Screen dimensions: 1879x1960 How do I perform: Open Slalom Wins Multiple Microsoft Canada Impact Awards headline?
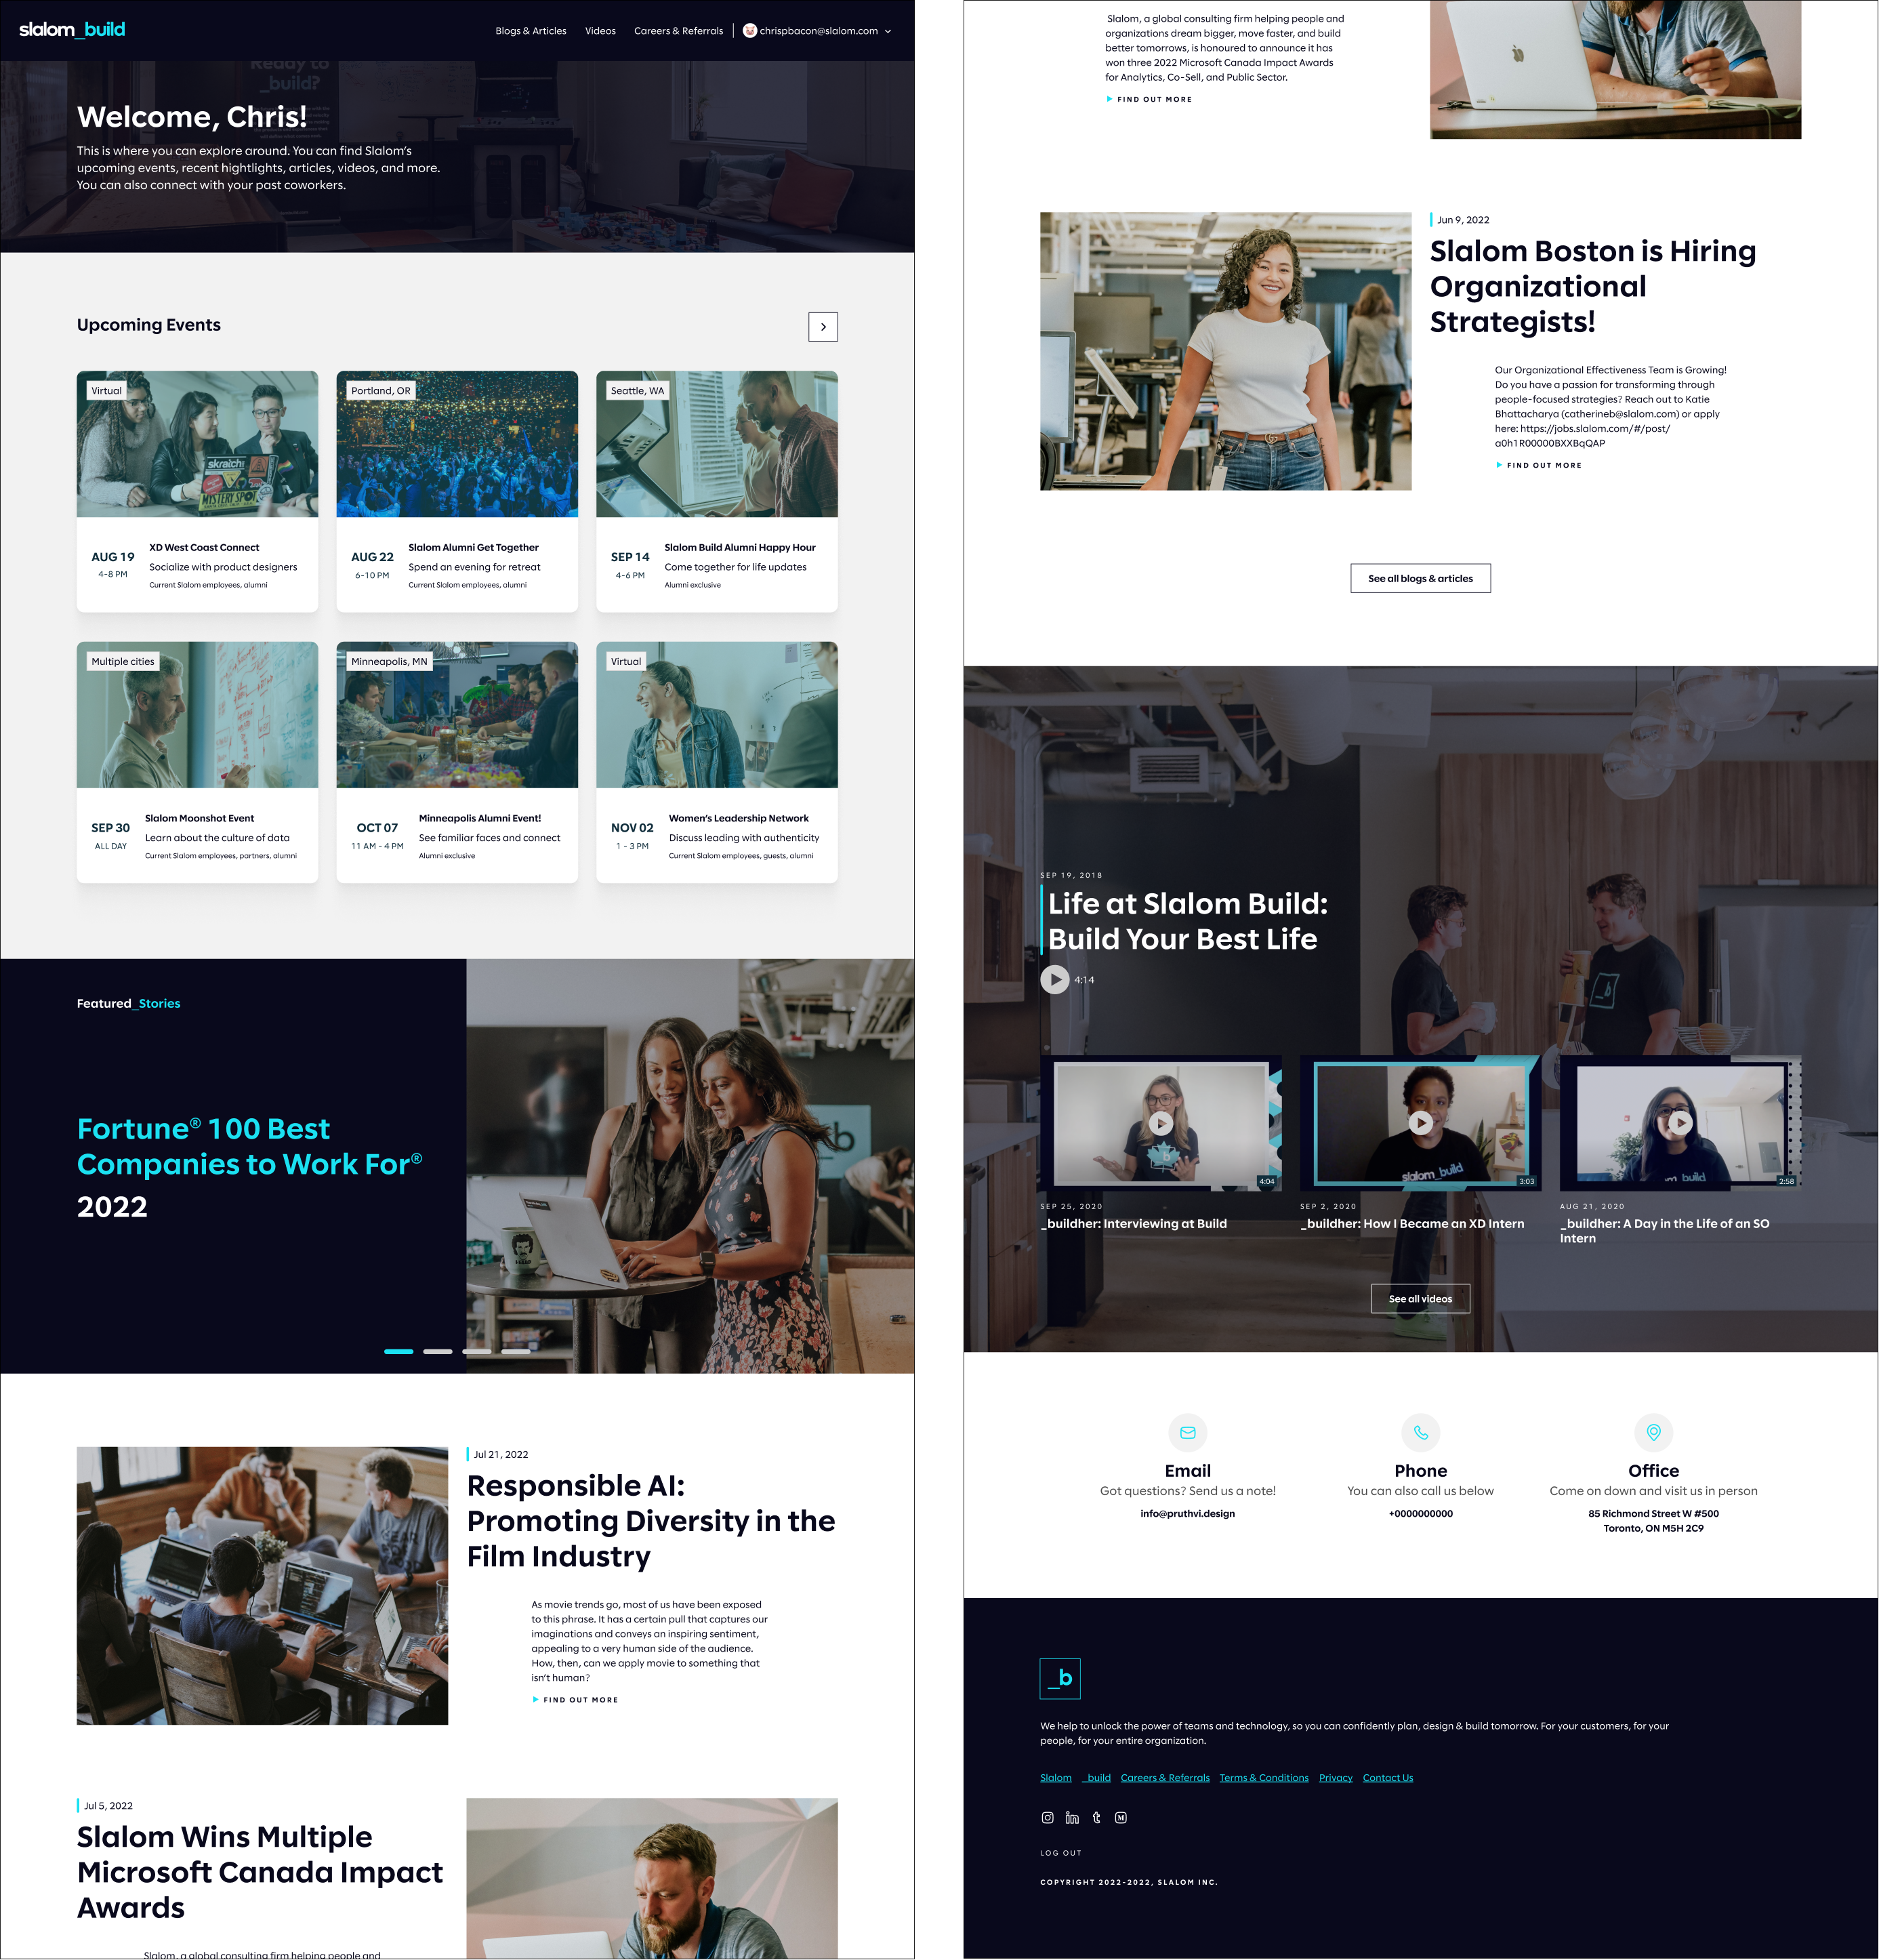[x=260, y=1872]
